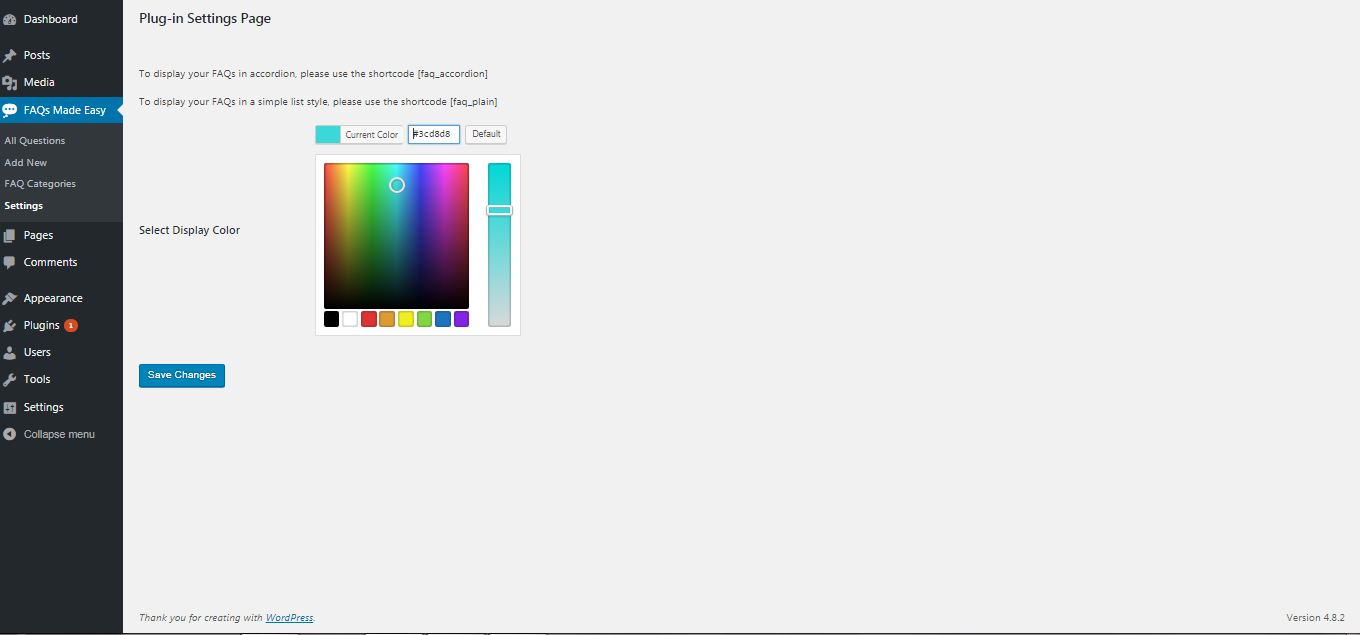The height and width of the screenshot is (635, 1360).
Task: Open All Questions submenu link
Action: point(35,141)
